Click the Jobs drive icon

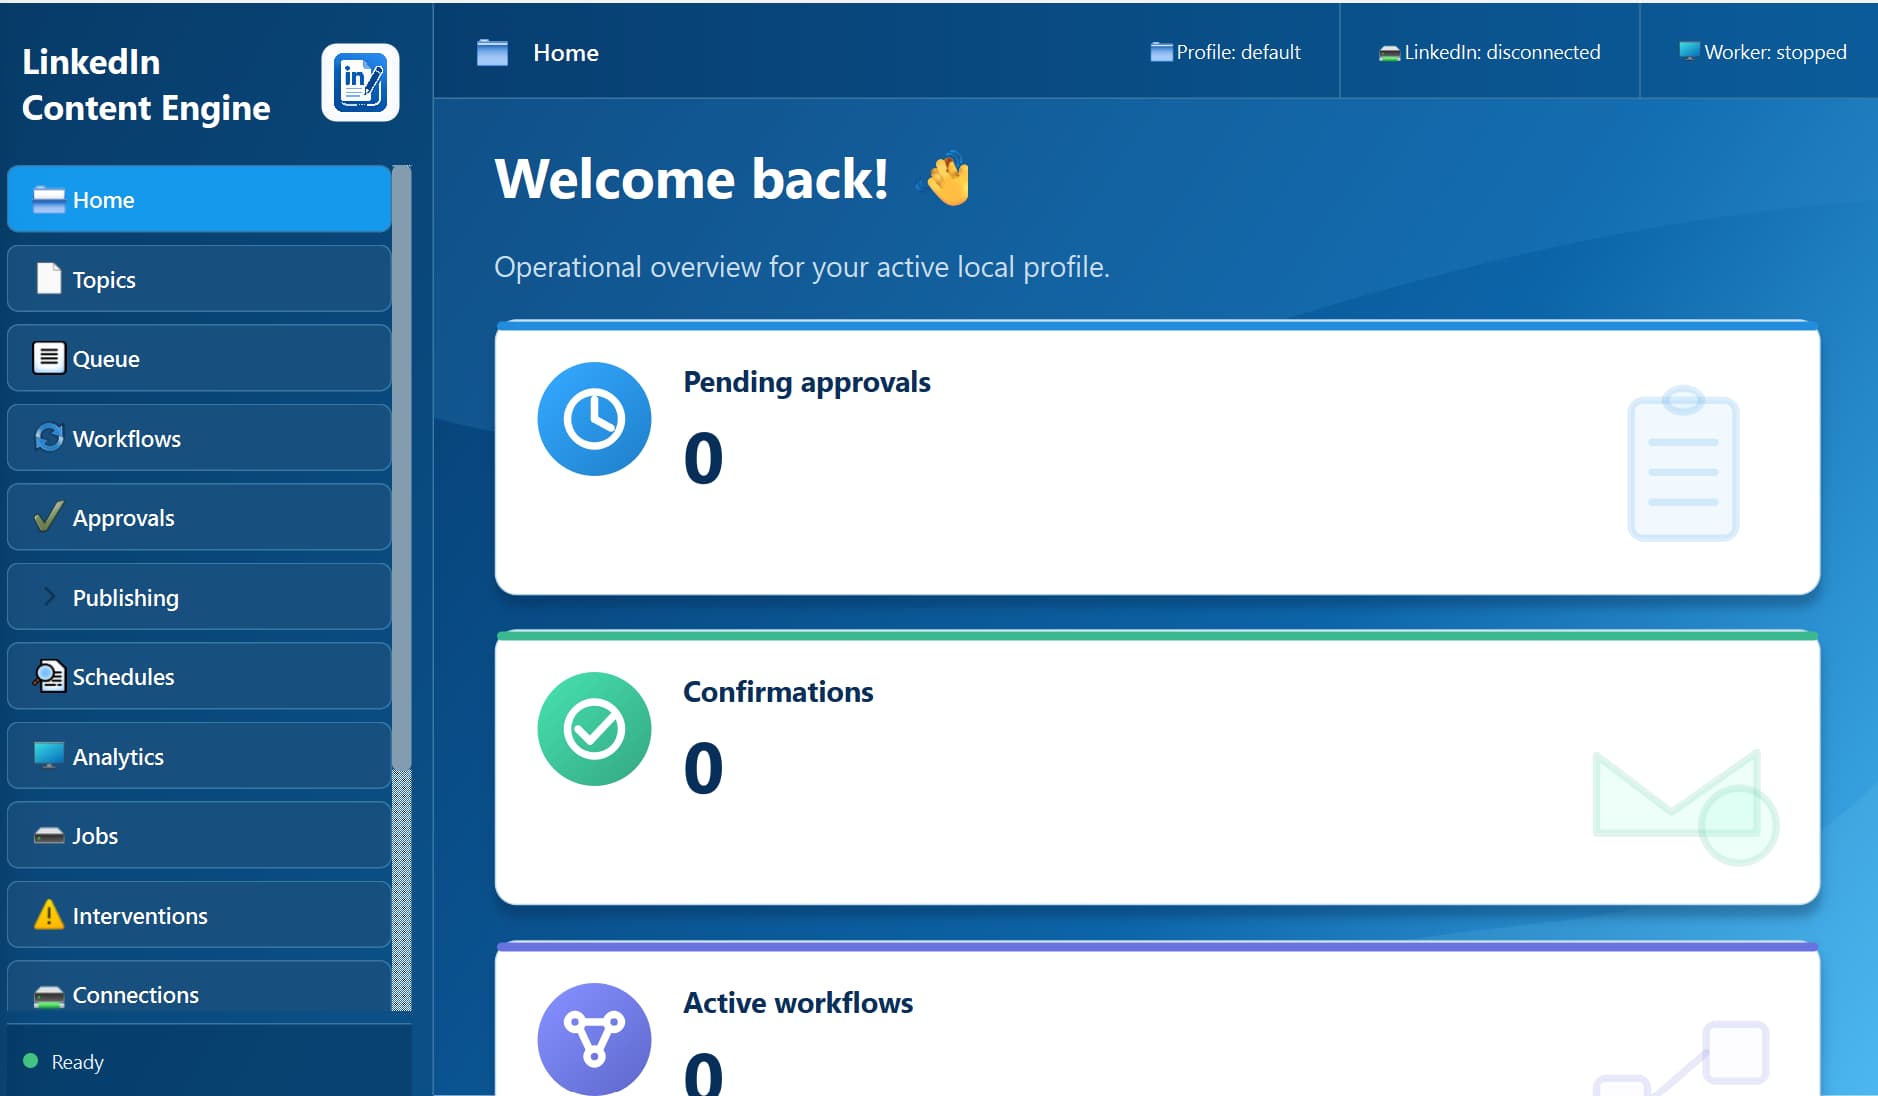(48, 835)
